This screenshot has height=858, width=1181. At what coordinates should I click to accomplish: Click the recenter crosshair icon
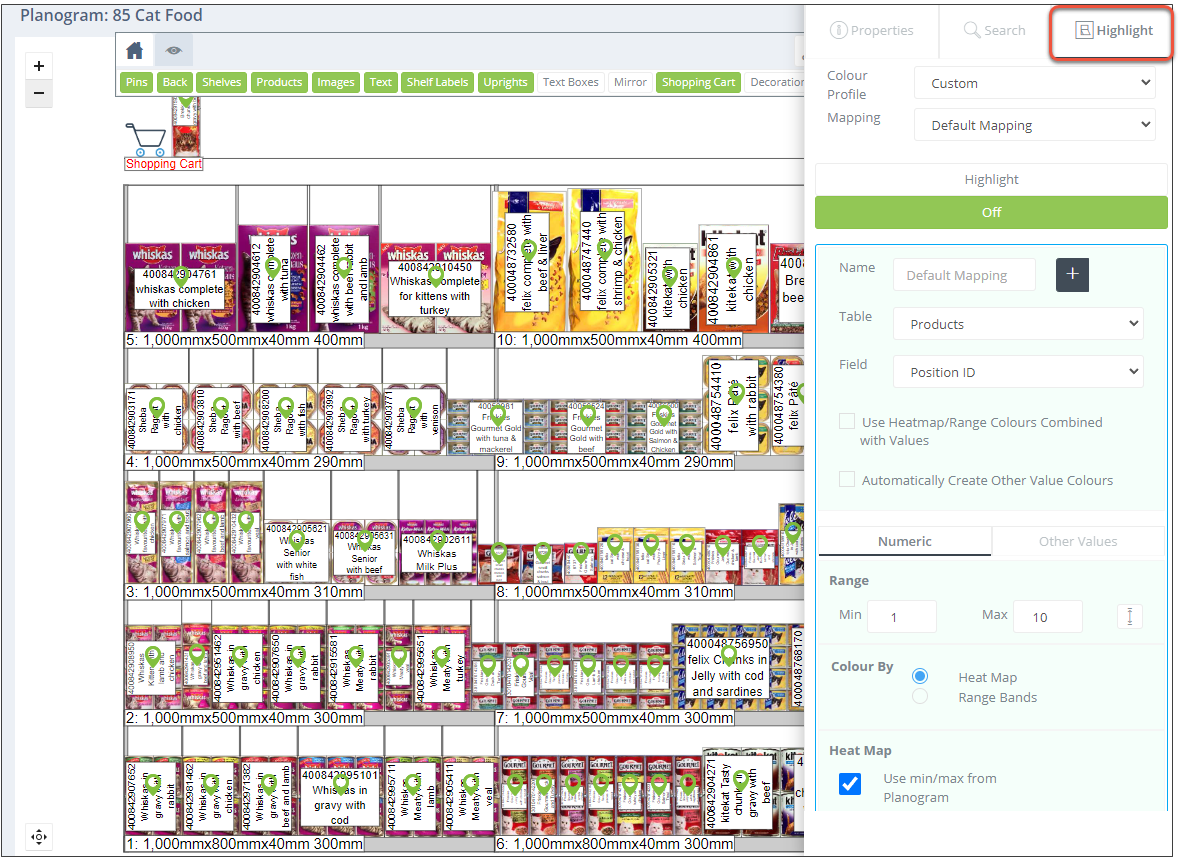(39, 837)
